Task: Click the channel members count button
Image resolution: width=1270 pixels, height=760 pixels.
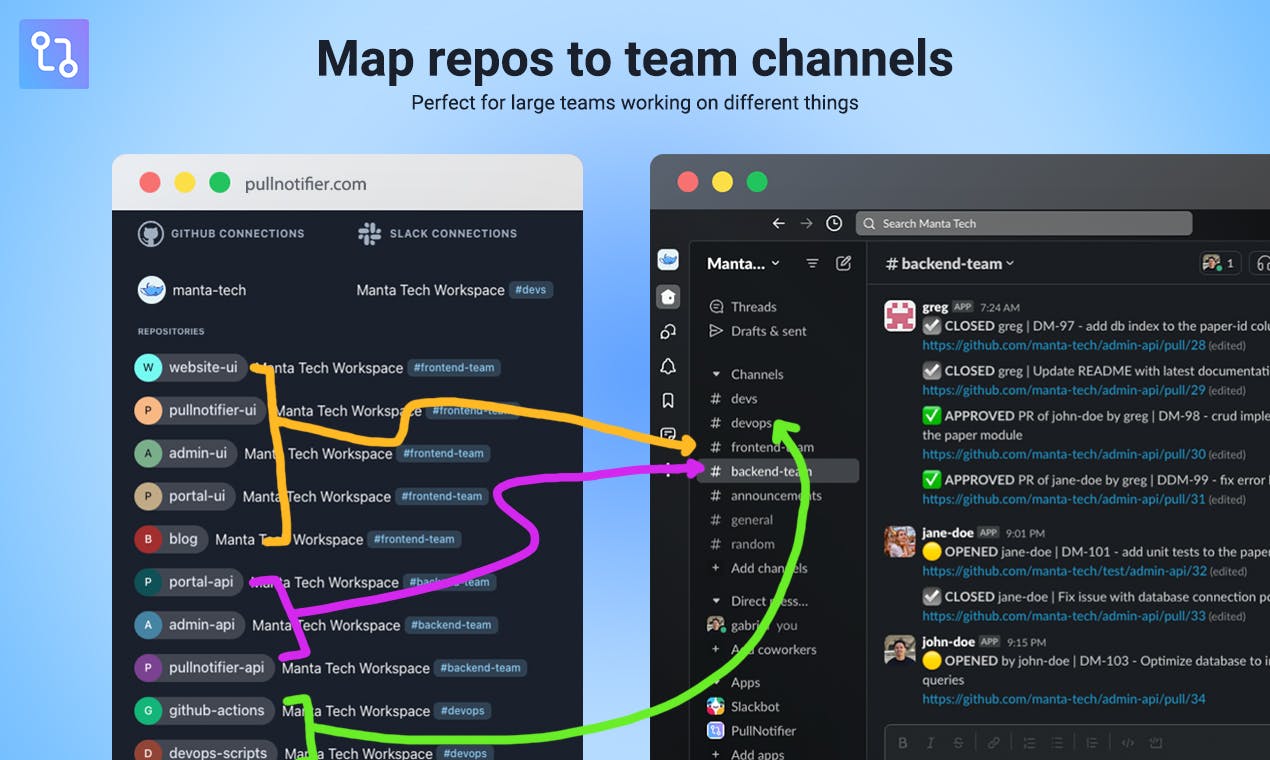Action: click(x=1220, y=263)
